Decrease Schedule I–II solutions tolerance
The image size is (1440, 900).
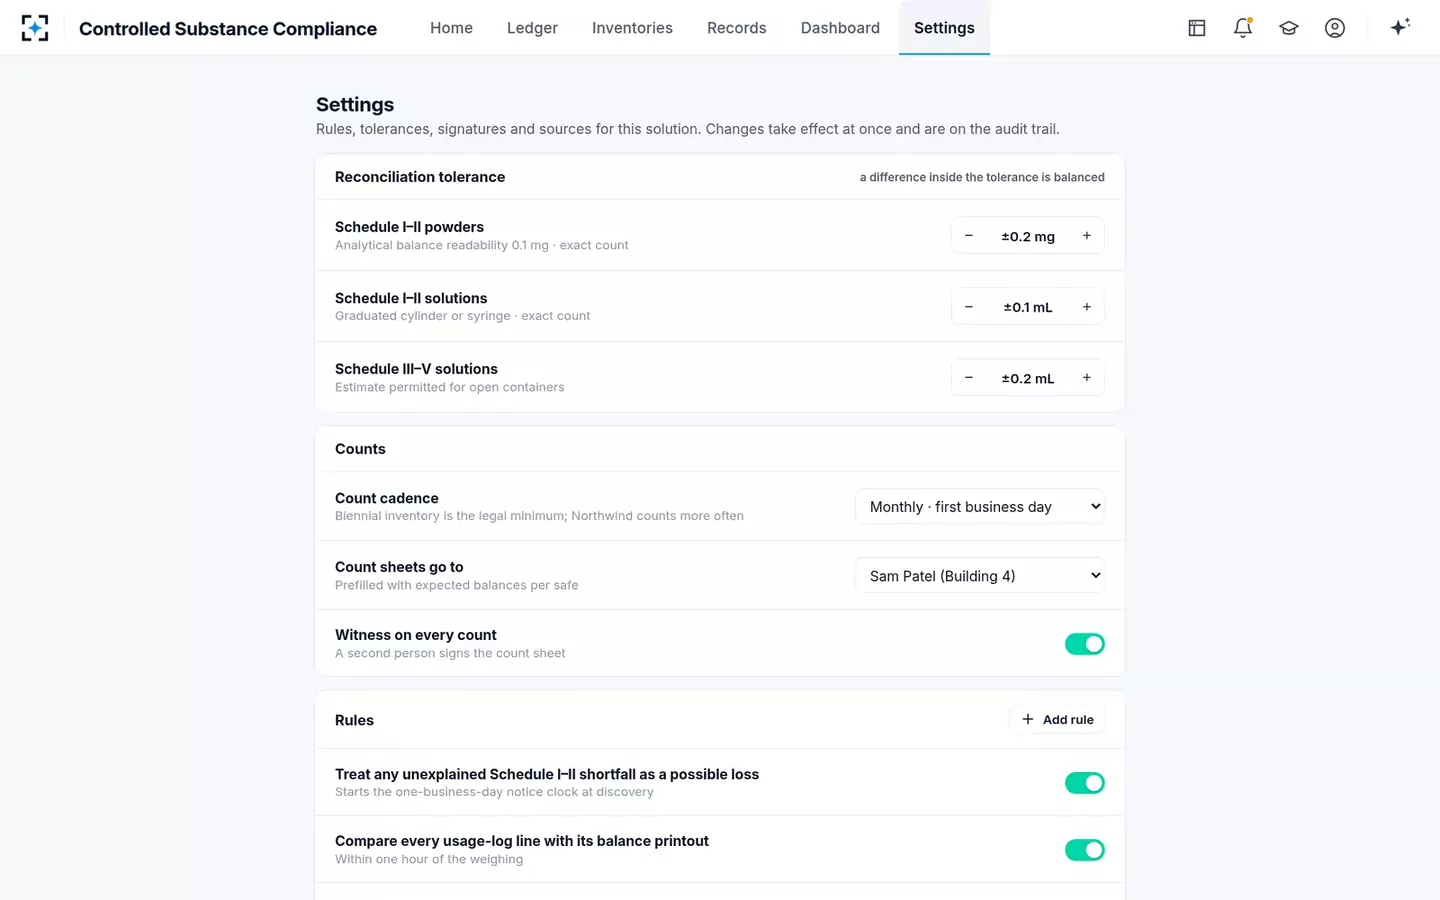969,307
